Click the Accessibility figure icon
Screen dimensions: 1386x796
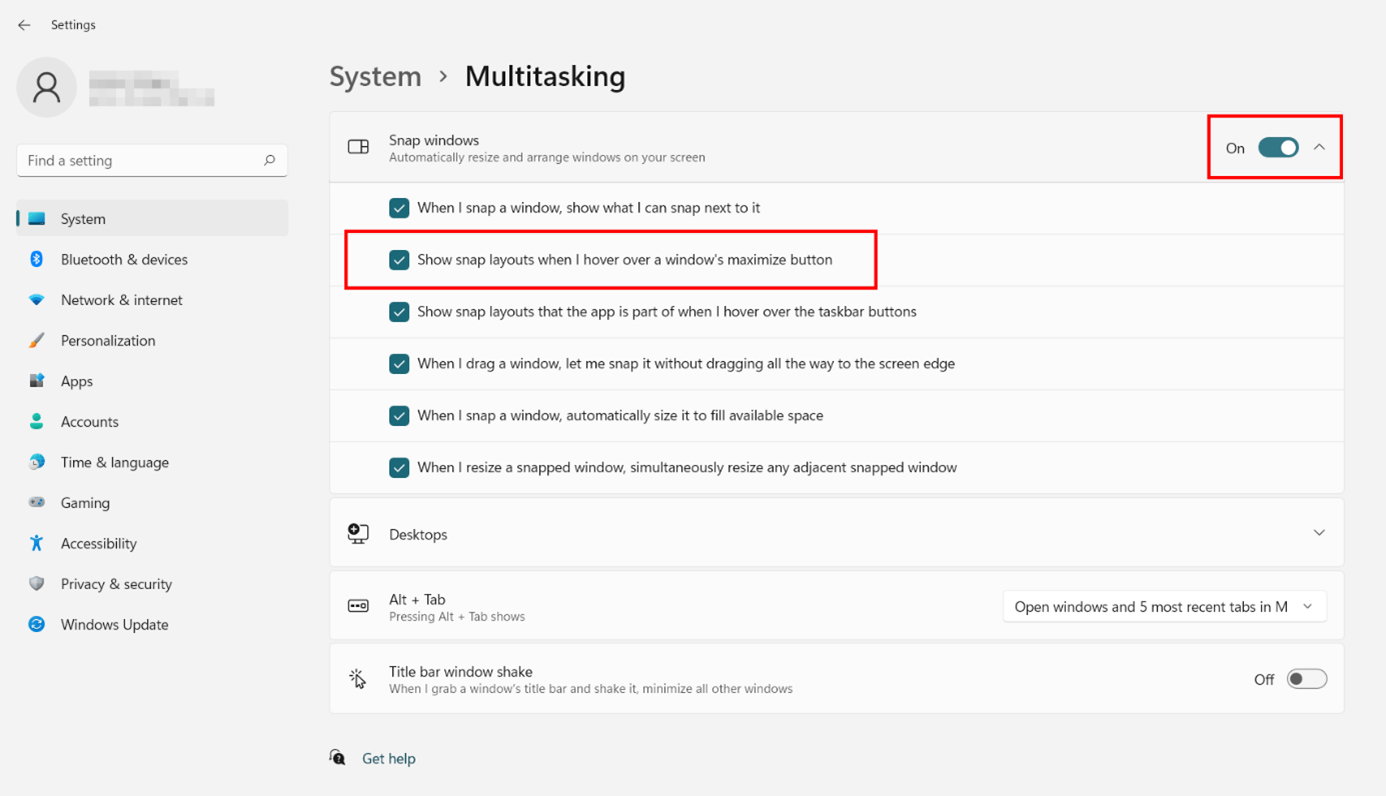click(x=37, y=543)
